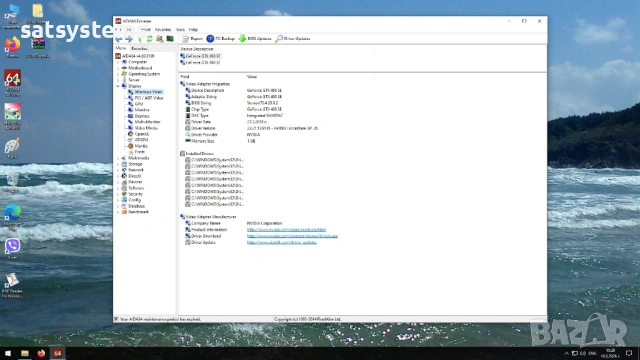Screen dimensions: 640x360
Task: Open the Driver Download nvidia link
Action: point(292,236)
